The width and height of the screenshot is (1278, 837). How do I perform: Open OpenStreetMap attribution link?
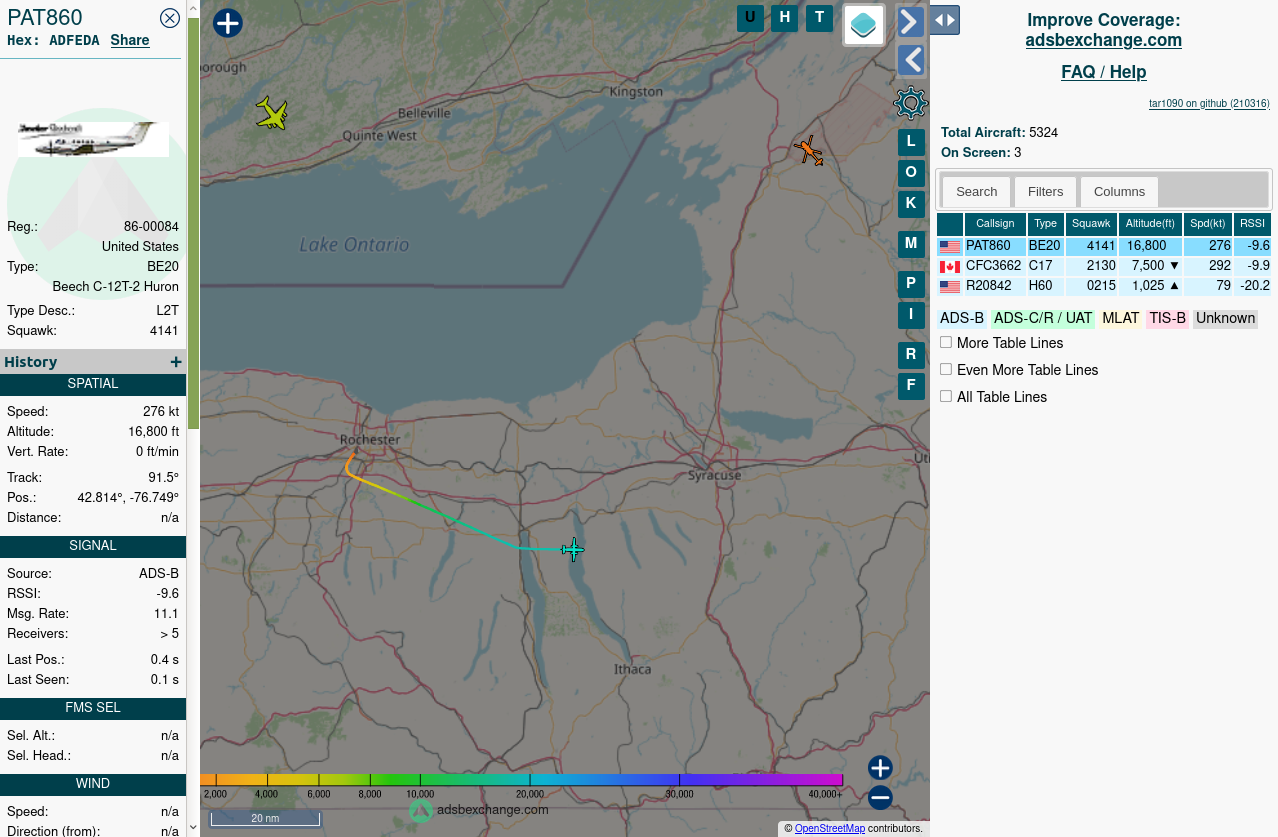[x=830, y=828]
